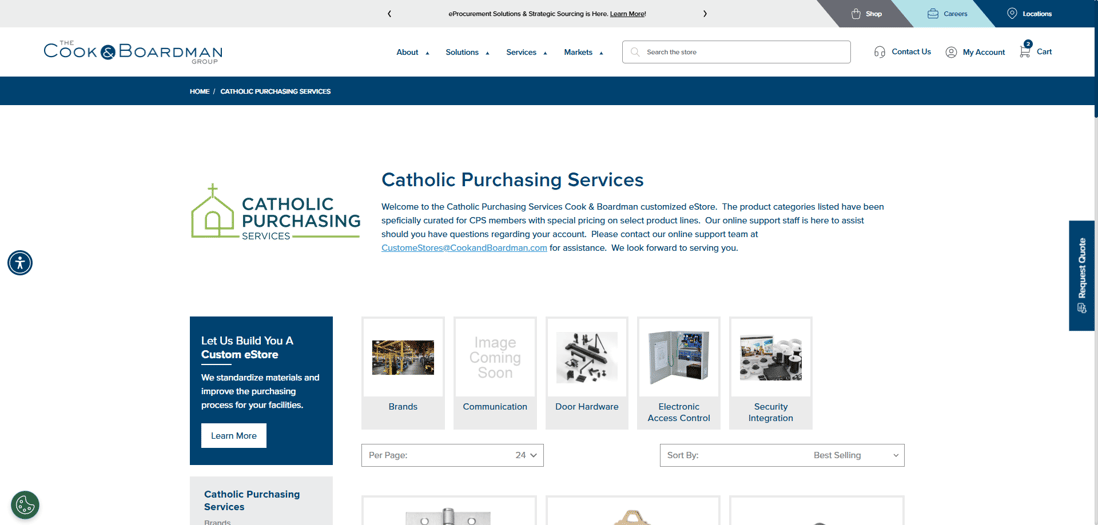Click the My Account user icon
The image size is (1098, 525).
(951, 52)
